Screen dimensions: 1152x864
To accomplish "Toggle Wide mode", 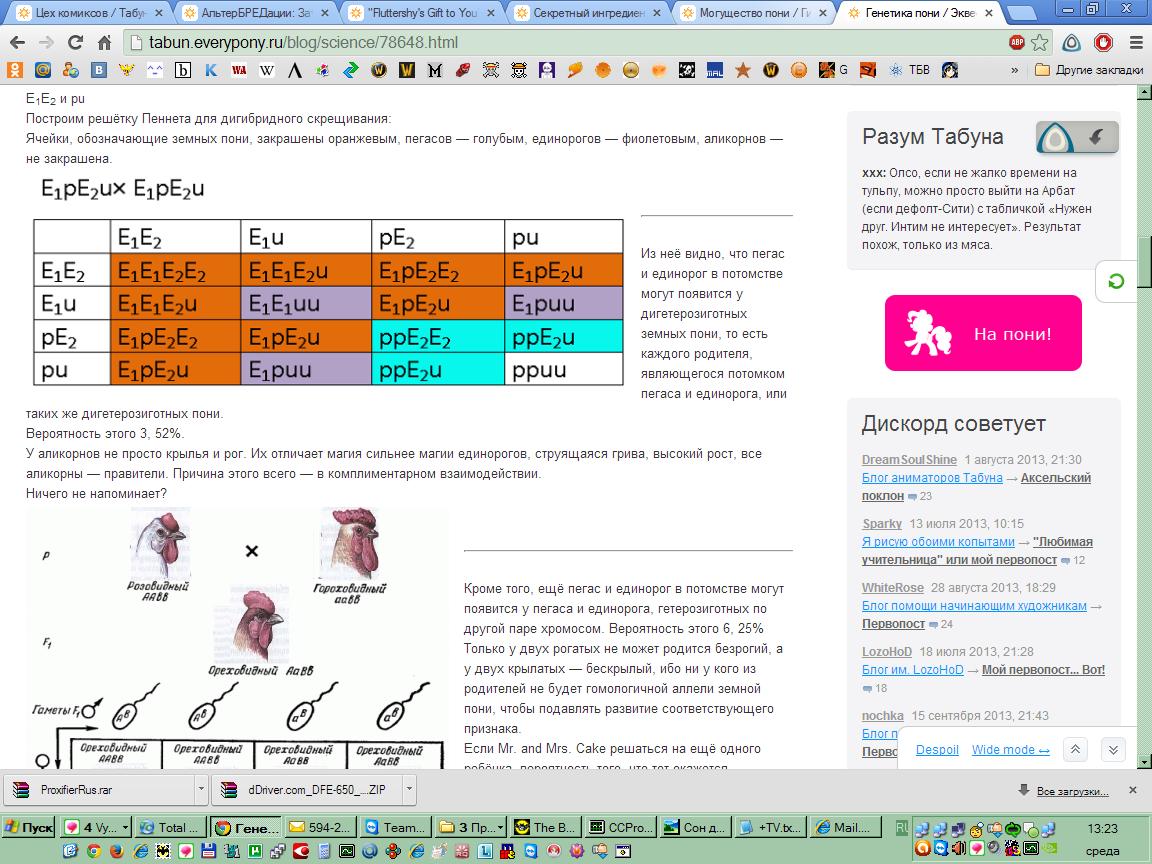I will 1011,749.
